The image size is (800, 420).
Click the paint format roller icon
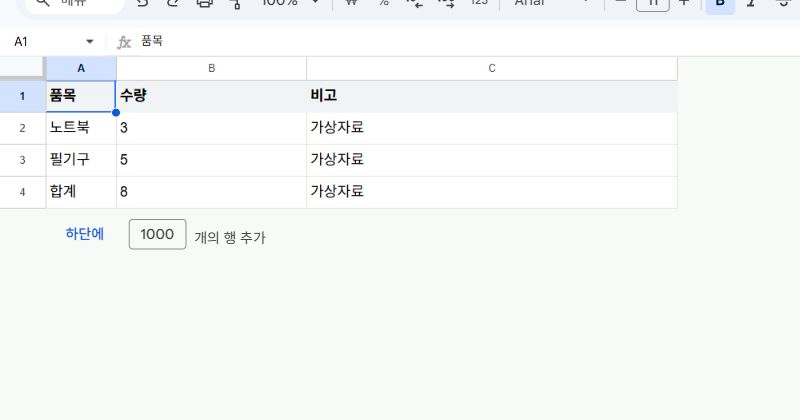point(235,3)
